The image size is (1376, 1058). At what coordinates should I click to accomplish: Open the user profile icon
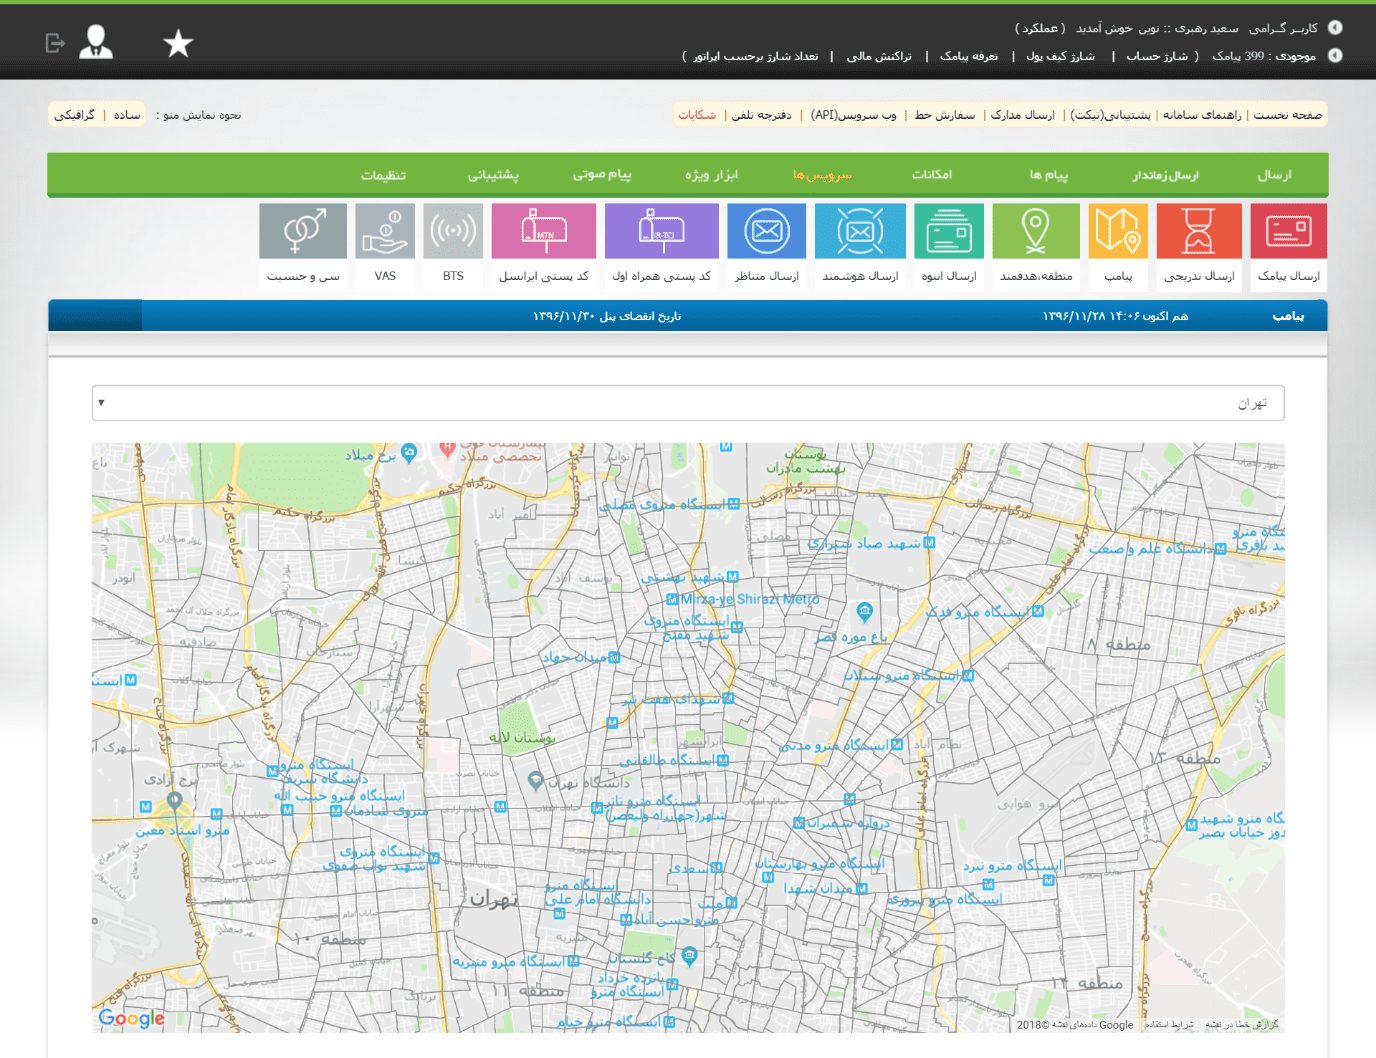click(96, 42)
